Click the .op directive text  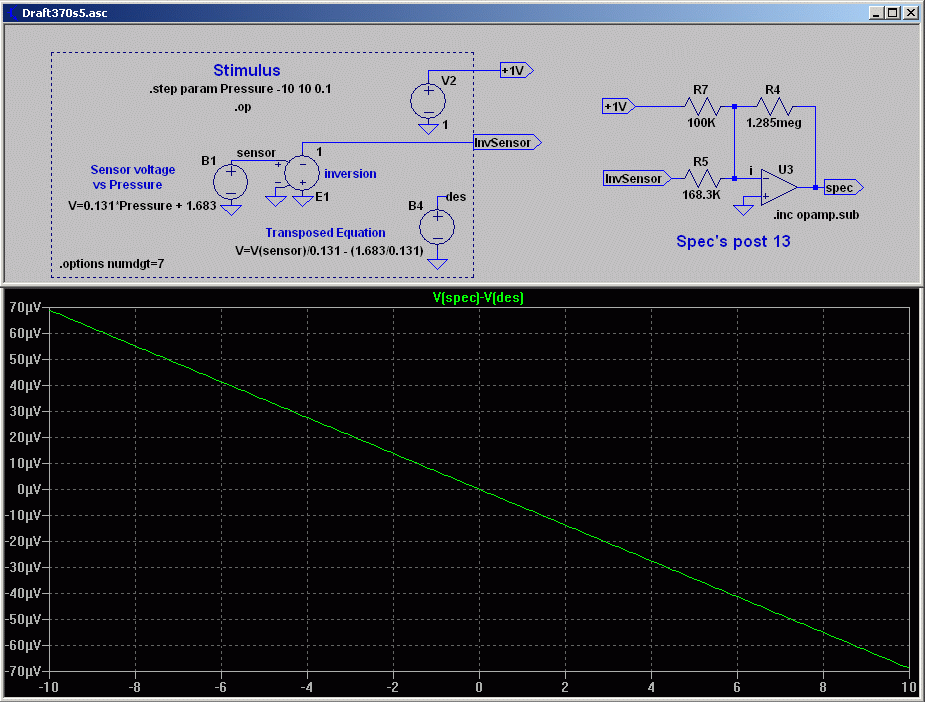242,107
